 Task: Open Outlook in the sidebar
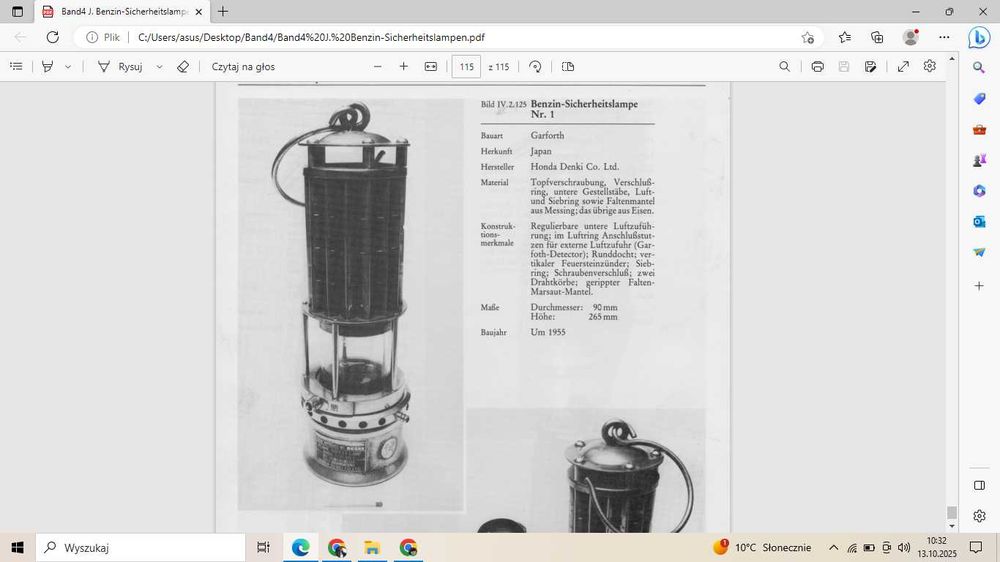click(x=979, y=221)
